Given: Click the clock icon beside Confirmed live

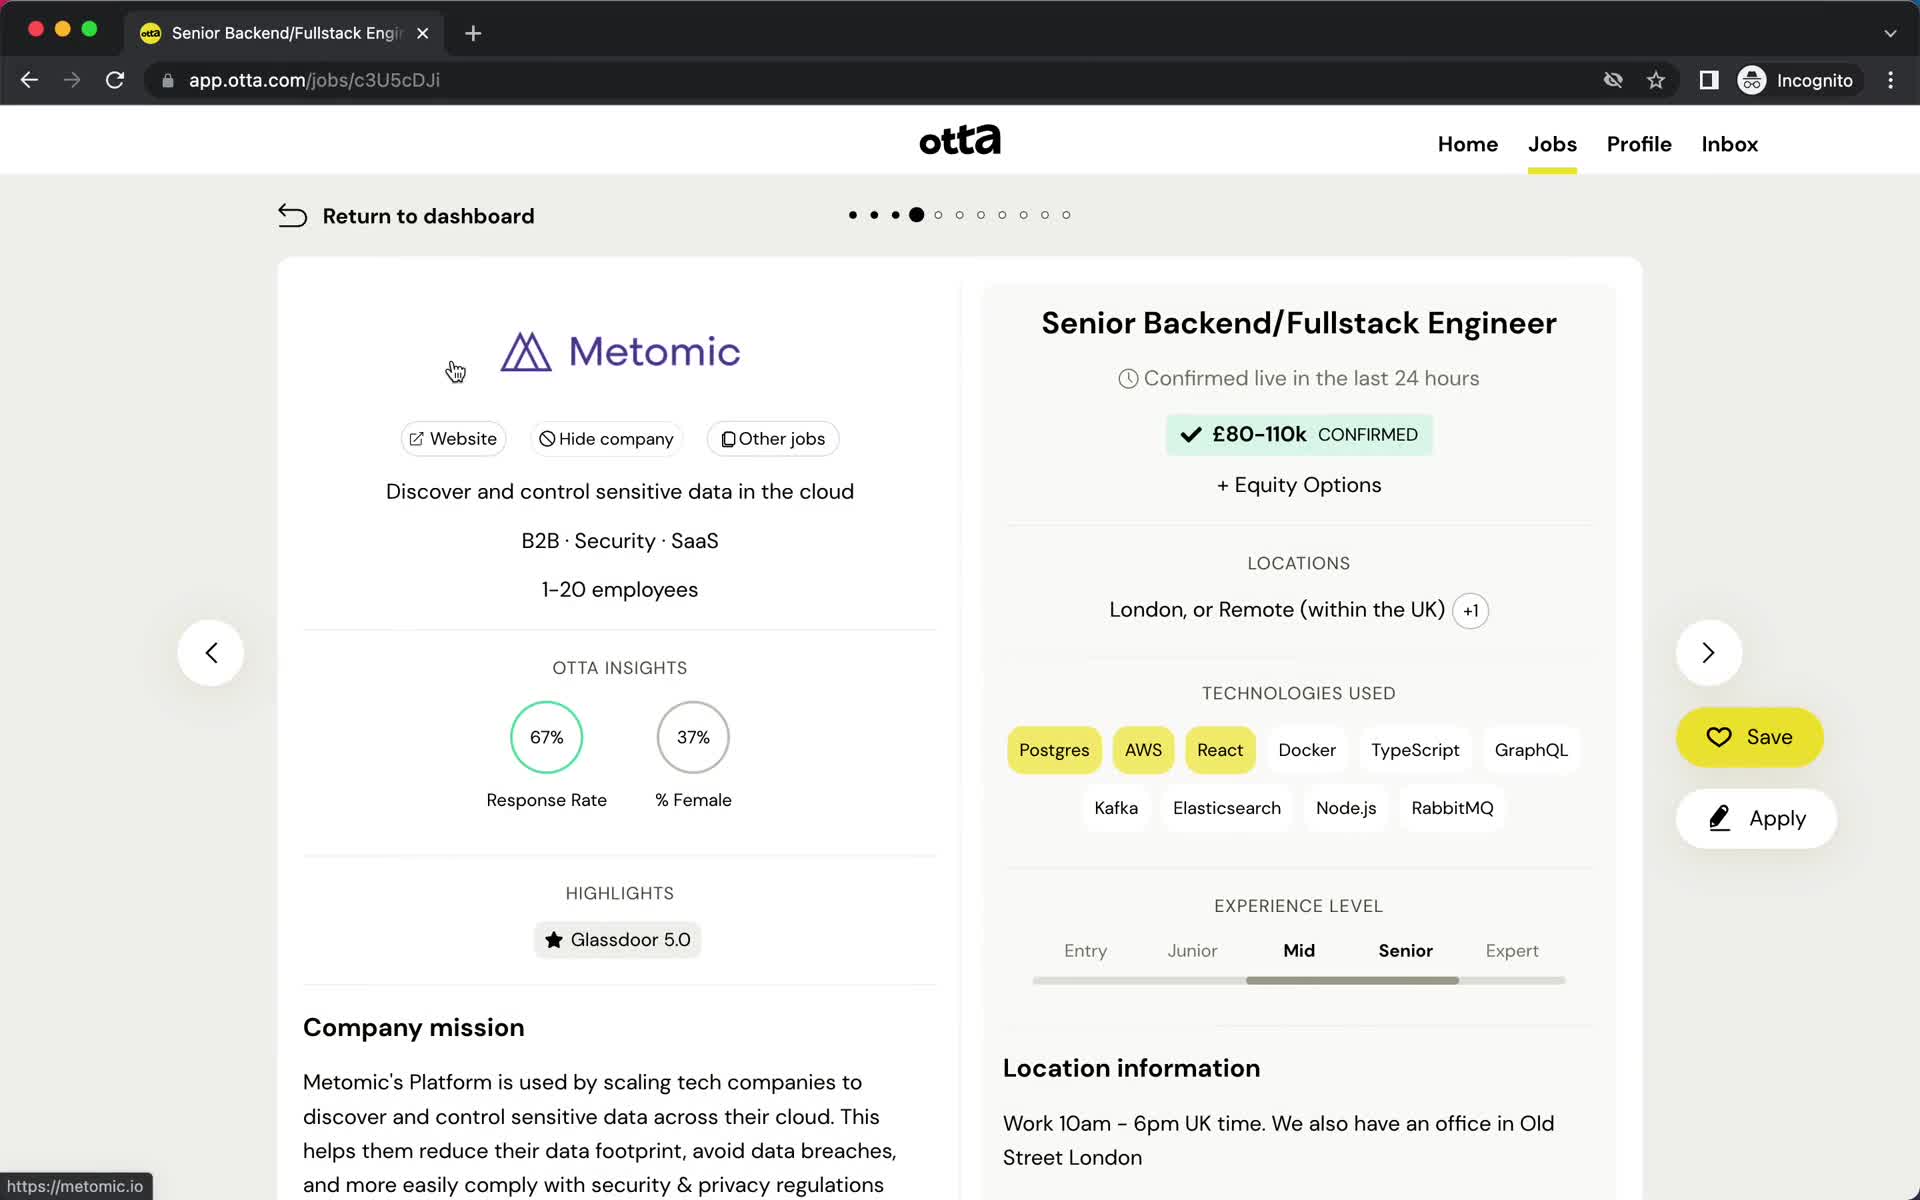Looking at the screenshot, I should [x=1128, y=379].
